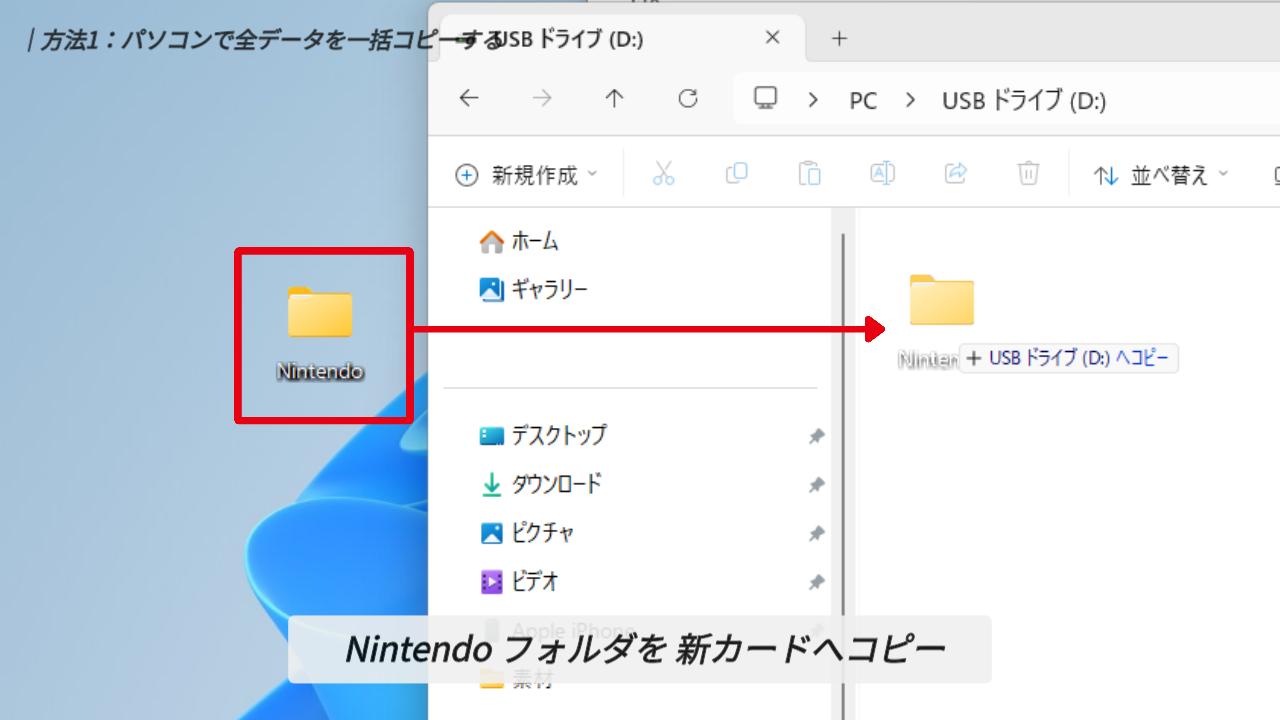The image size is (1280, 720).
Task: Click PC in the address bar
Action: (x=862, y=100)
